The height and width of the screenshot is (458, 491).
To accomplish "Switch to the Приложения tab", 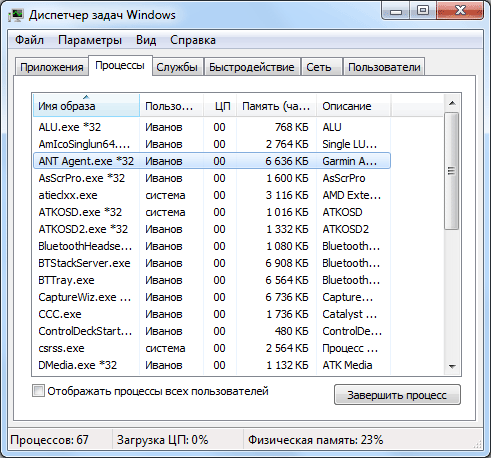I will [52, 67].
